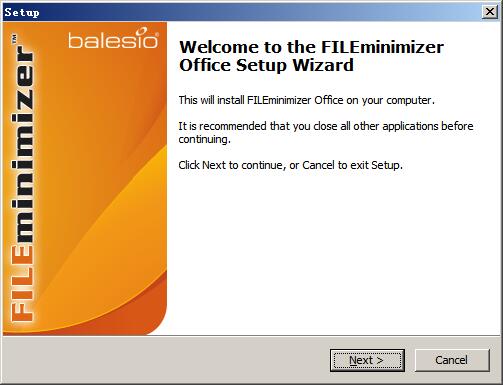Click the Office Setup Wizard heading line
The width and height of the screenshot is (503, 385).
266,65
